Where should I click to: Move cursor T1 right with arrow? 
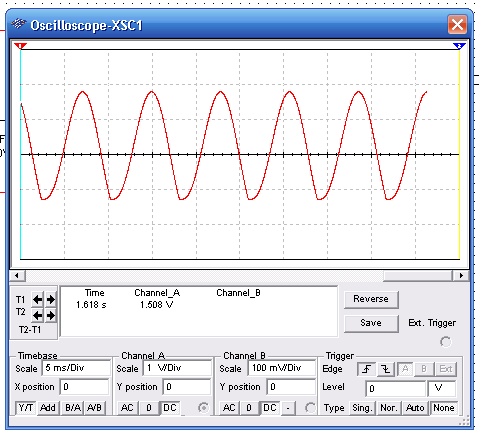click(x=51, y=300)
